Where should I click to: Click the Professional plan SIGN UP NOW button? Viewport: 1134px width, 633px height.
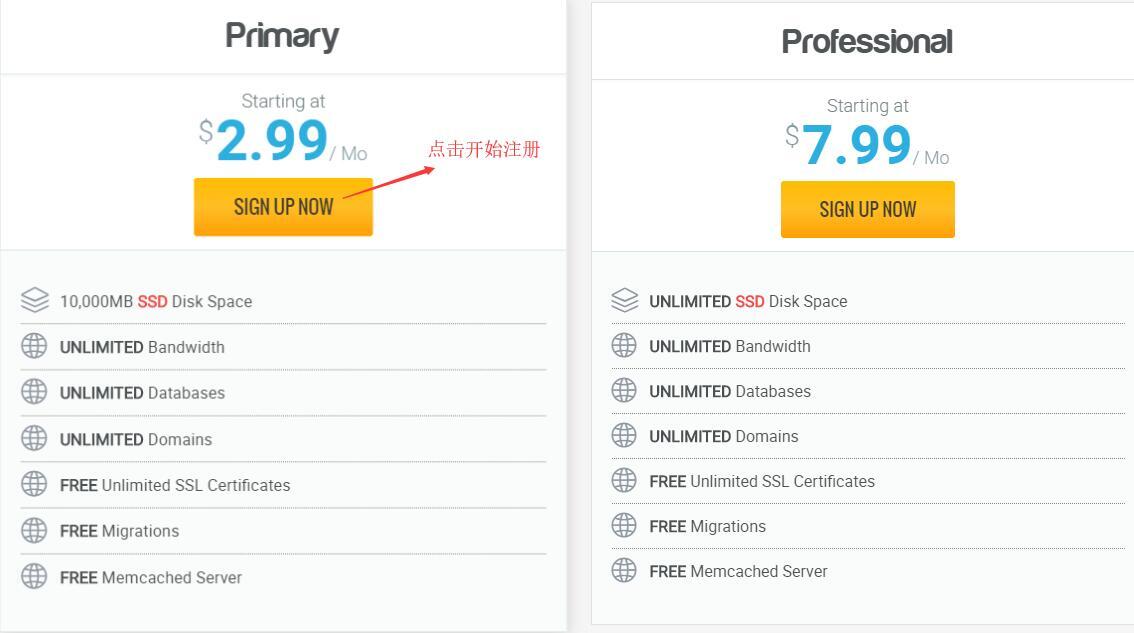867,209
